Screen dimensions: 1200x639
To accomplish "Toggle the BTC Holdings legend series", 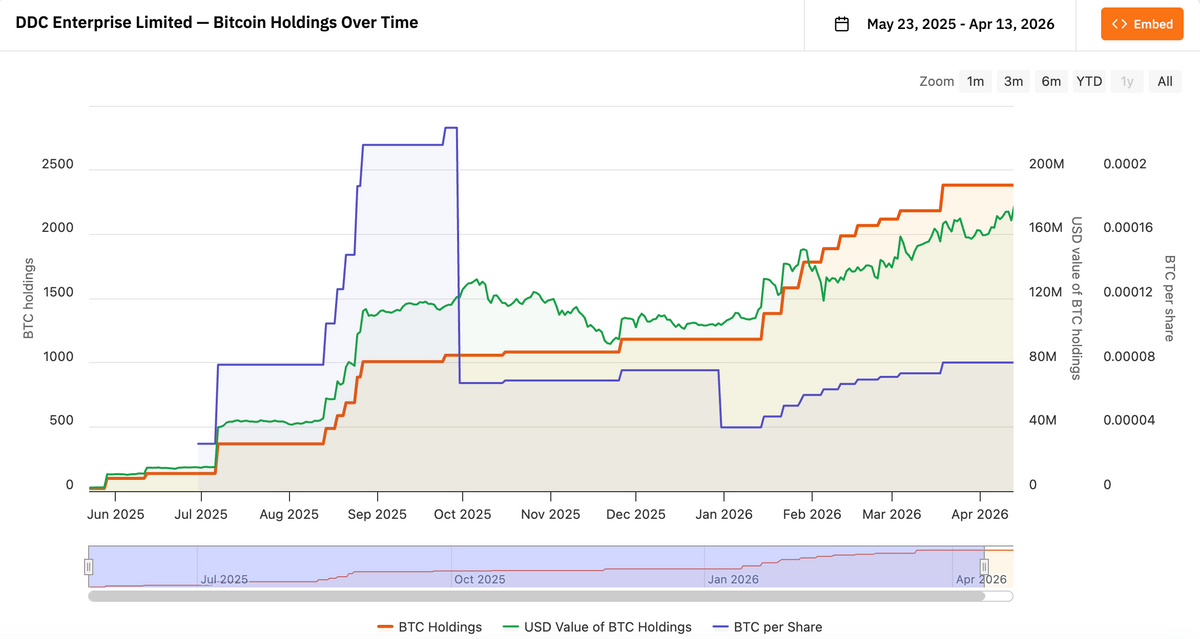I will 429,627.
